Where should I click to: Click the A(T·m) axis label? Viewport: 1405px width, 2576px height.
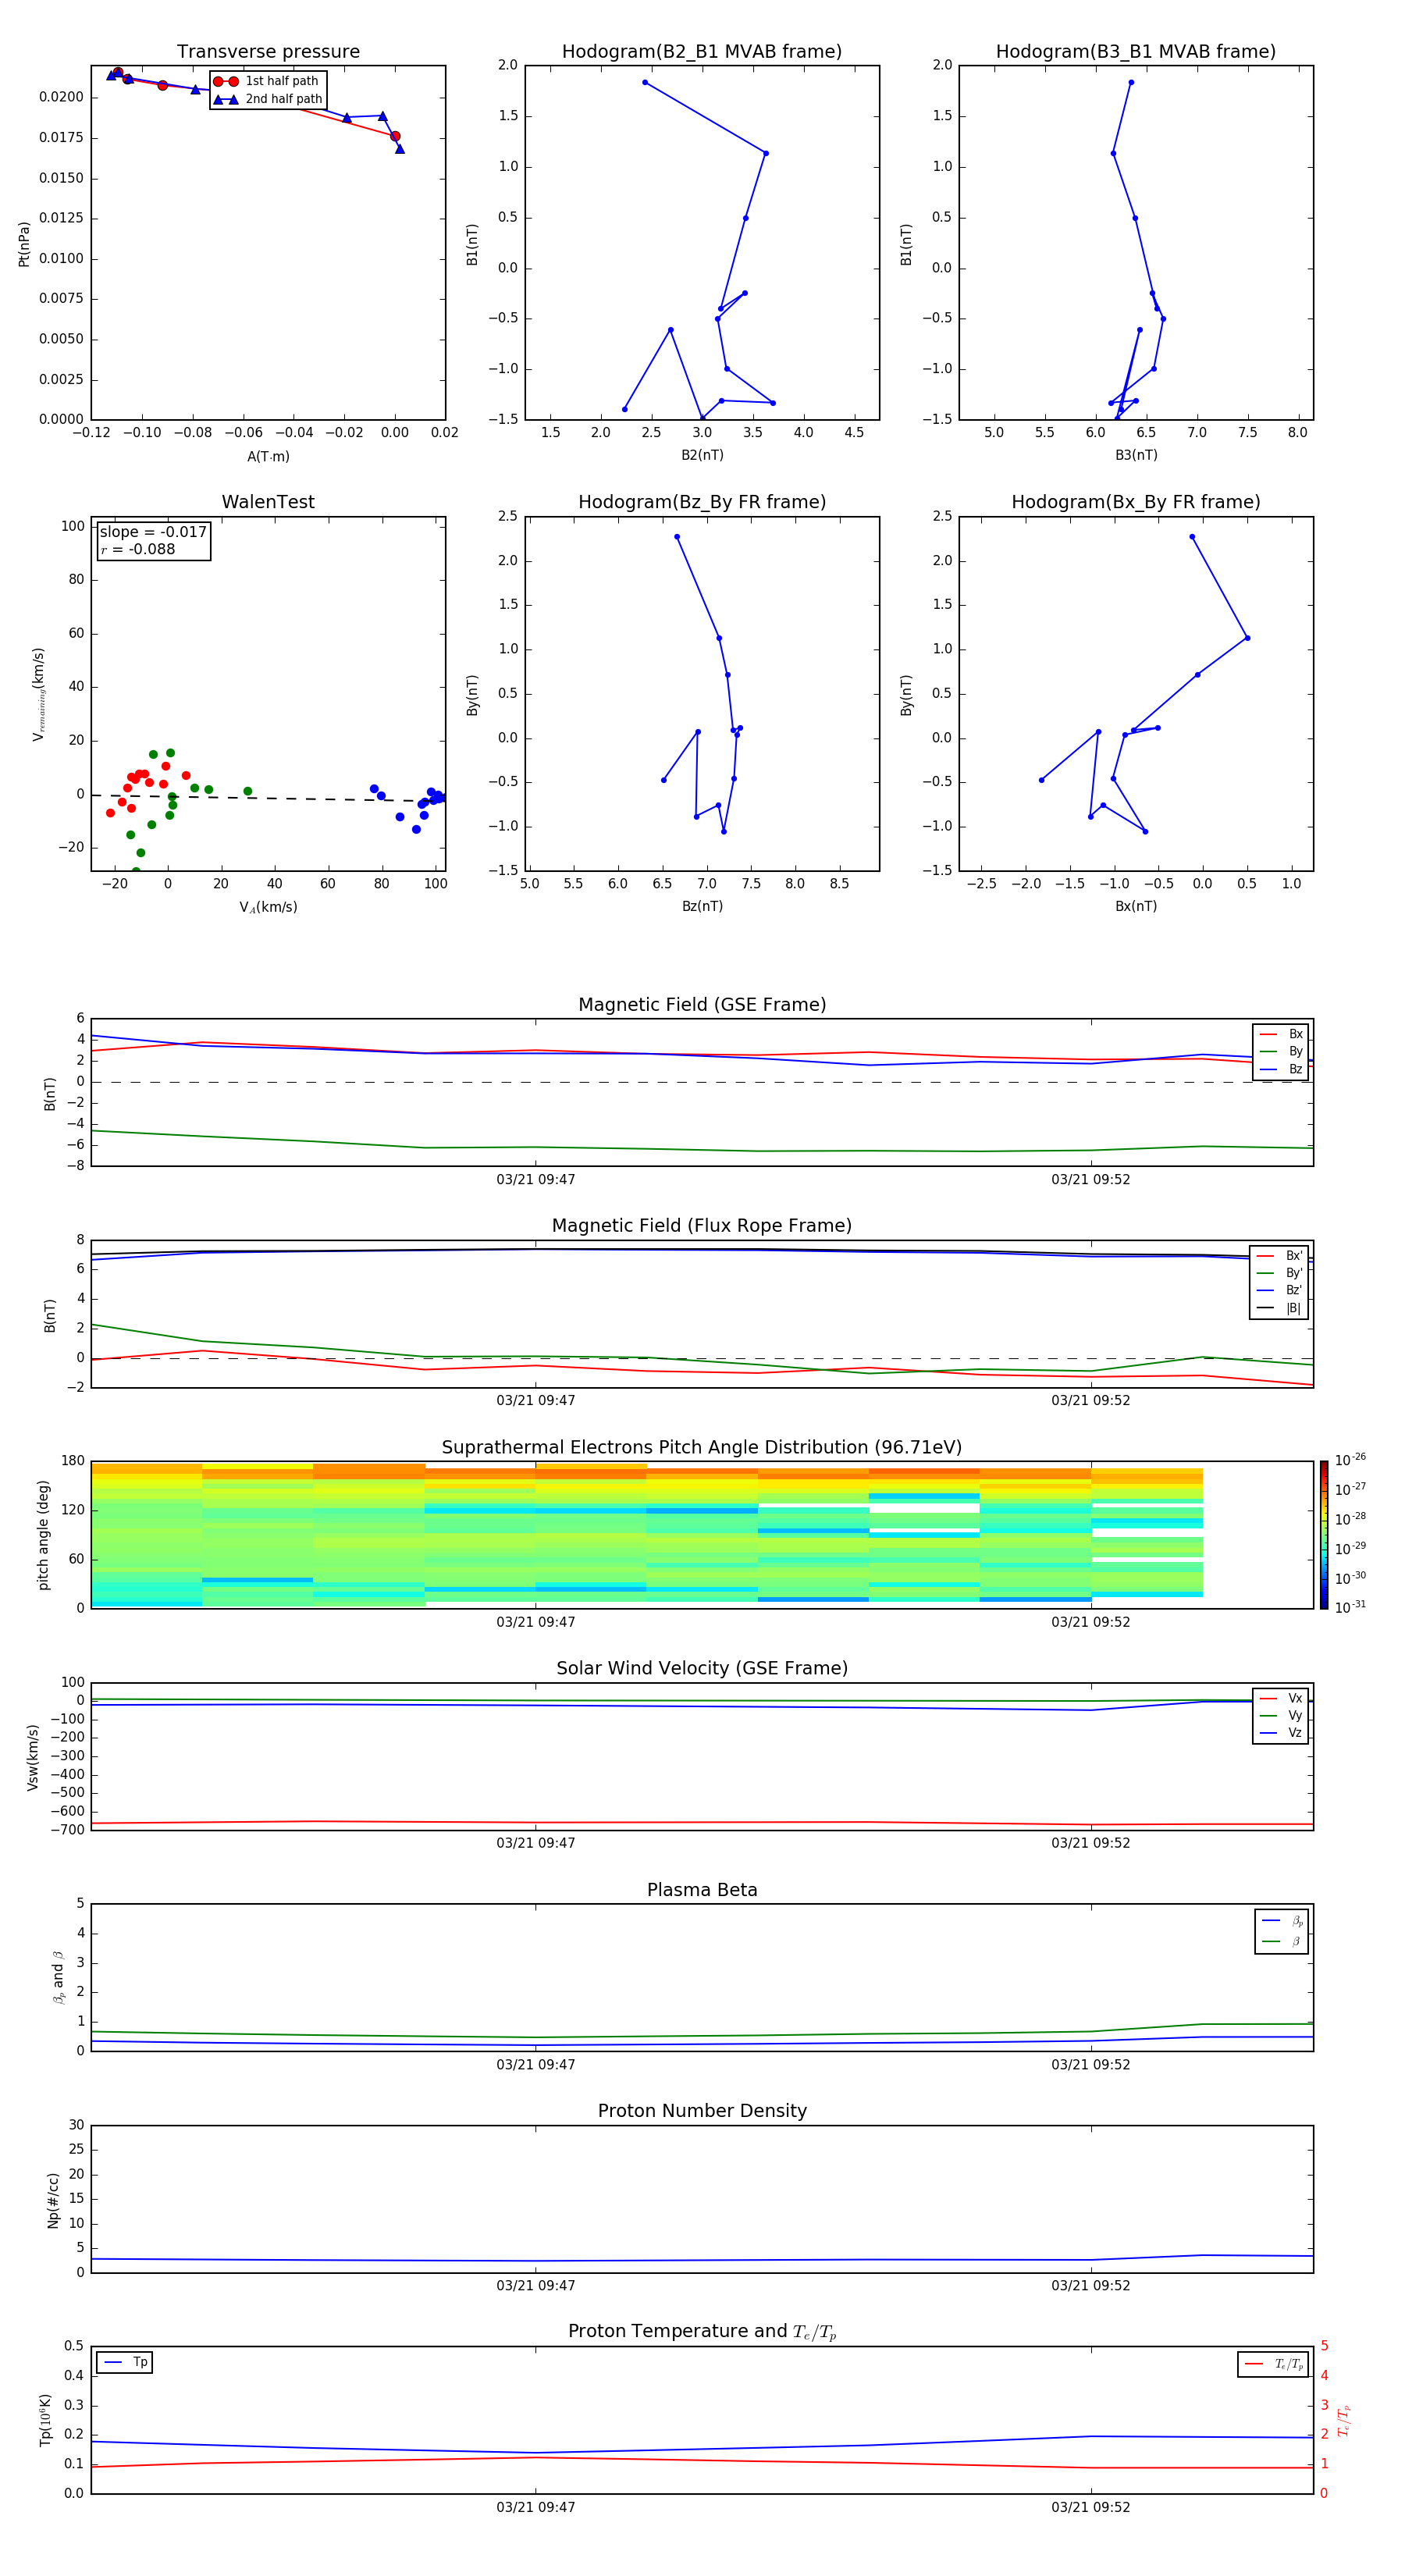coord(268,457)
